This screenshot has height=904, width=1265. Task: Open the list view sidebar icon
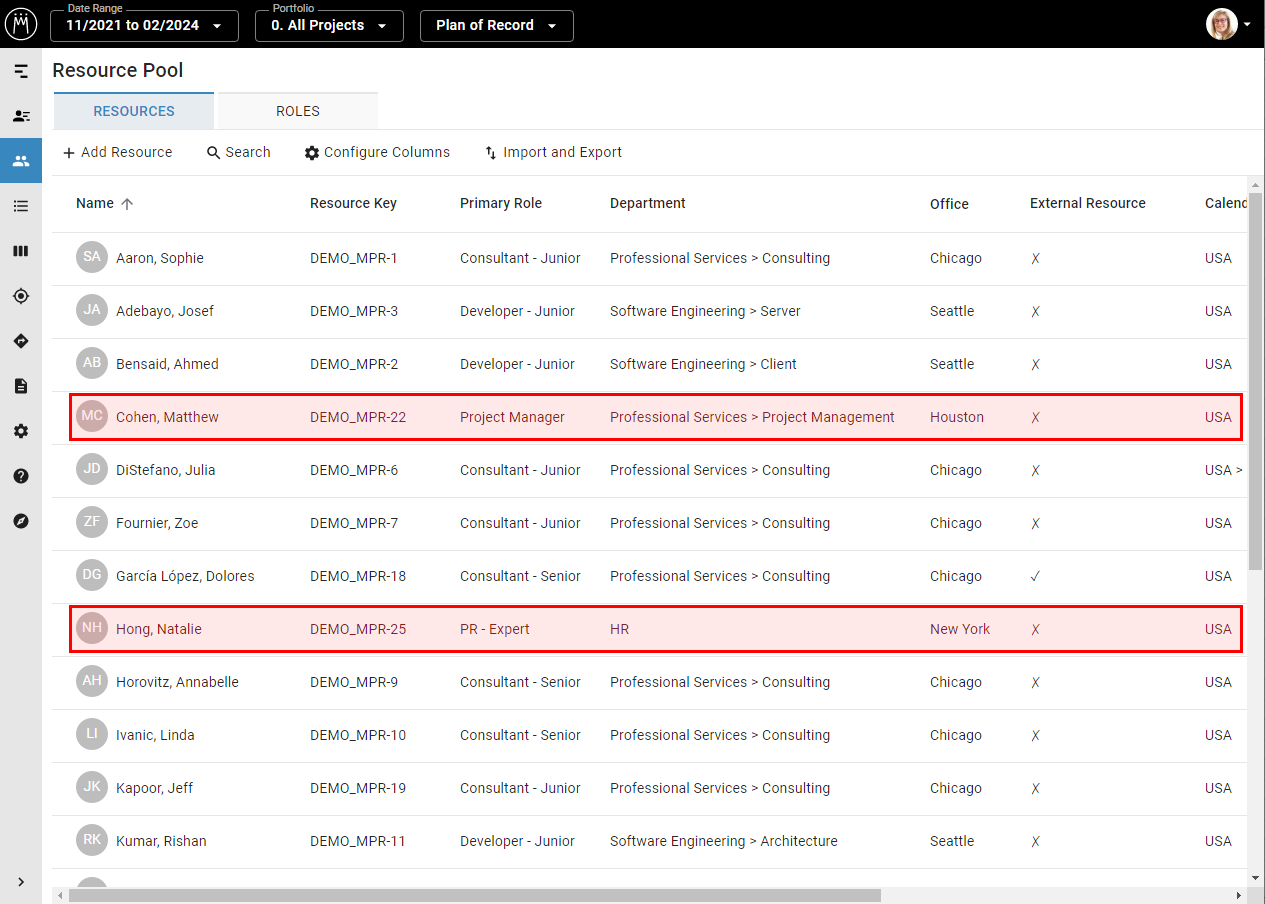point(21,206)
